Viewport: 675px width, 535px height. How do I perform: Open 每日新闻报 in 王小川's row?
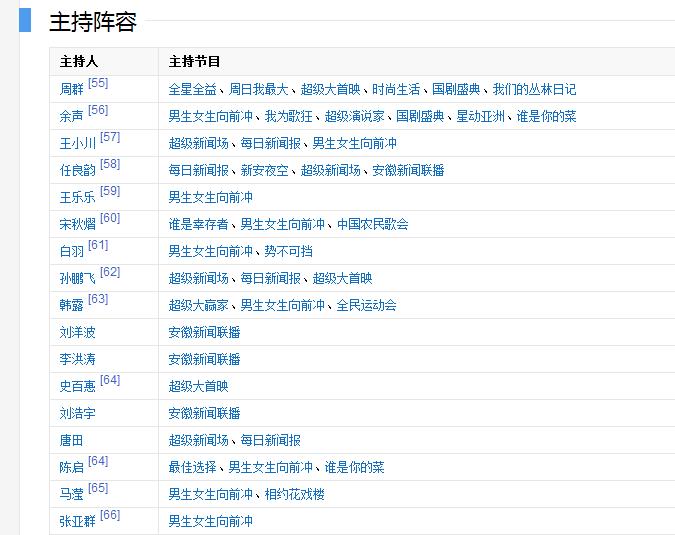pyautogui.click(x=270, y=143)
